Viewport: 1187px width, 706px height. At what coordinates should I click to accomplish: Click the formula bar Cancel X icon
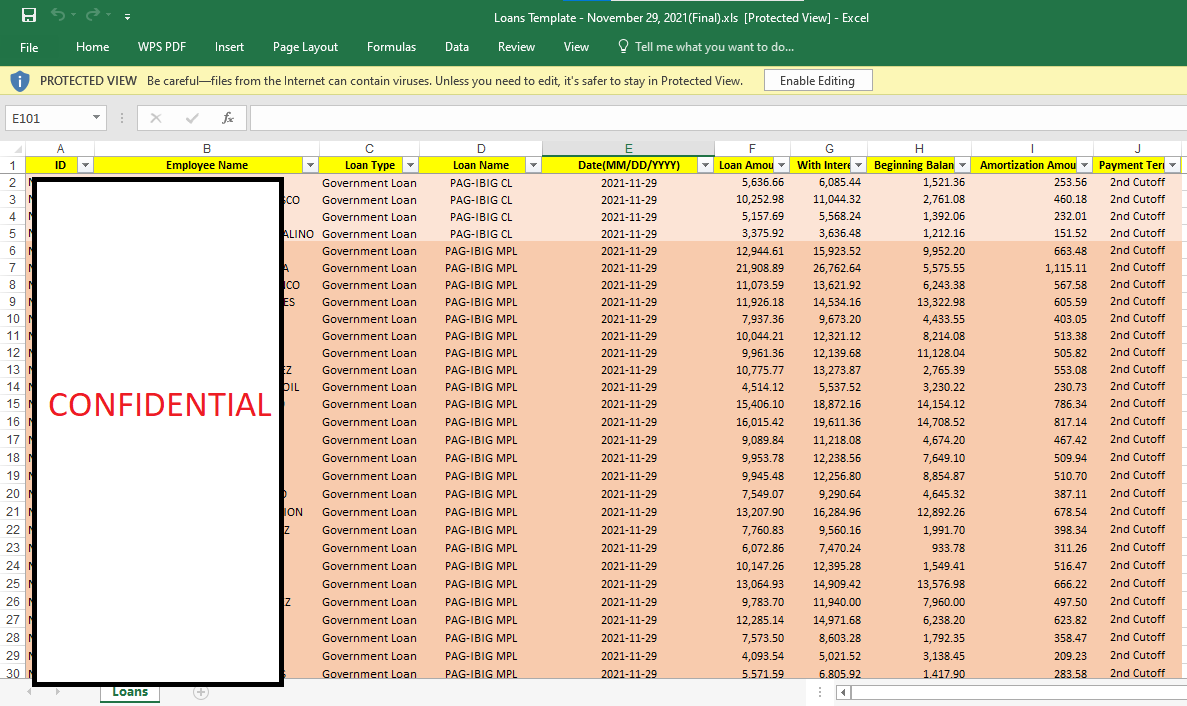pos(156,118)
